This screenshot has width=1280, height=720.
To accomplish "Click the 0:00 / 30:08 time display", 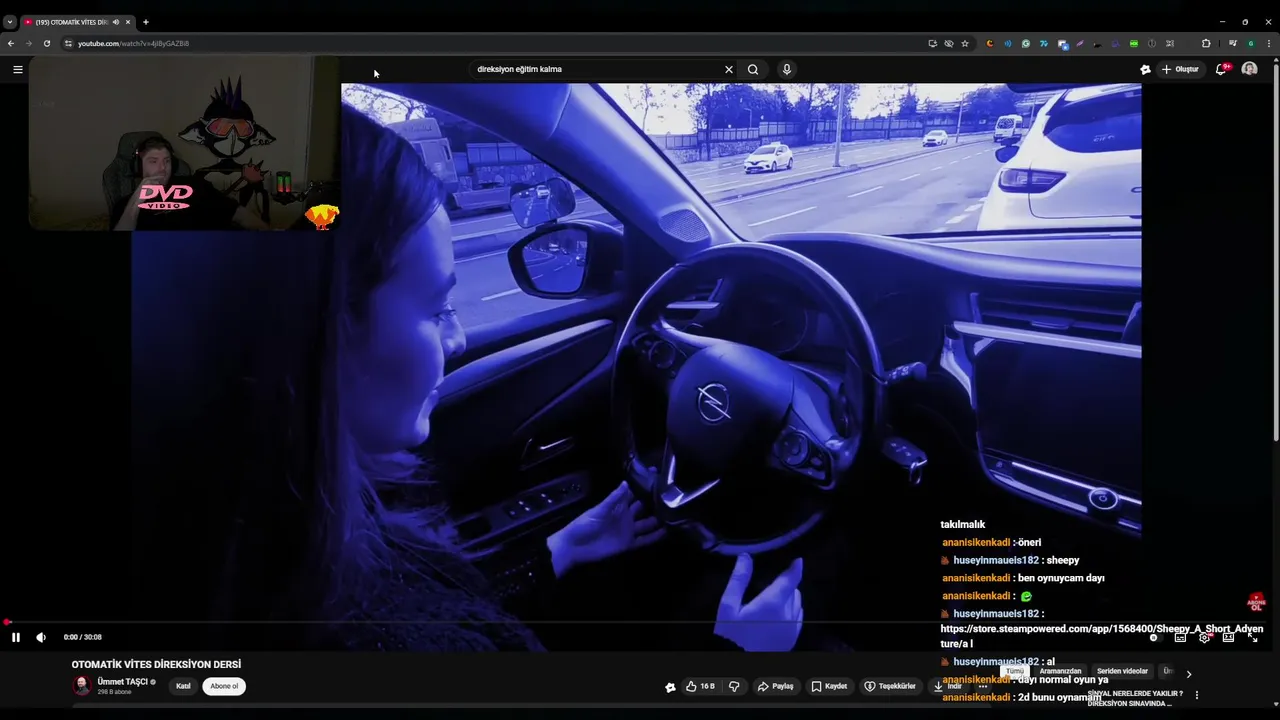I will pyautogui.click(x=82, y=637).
